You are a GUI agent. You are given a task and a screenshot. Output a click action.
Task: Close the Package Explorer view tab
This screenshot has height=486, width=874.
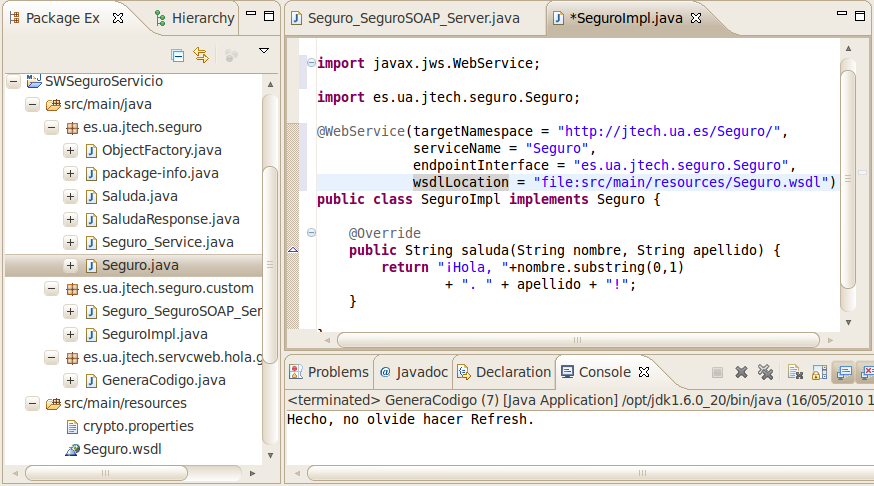[118, 18]
